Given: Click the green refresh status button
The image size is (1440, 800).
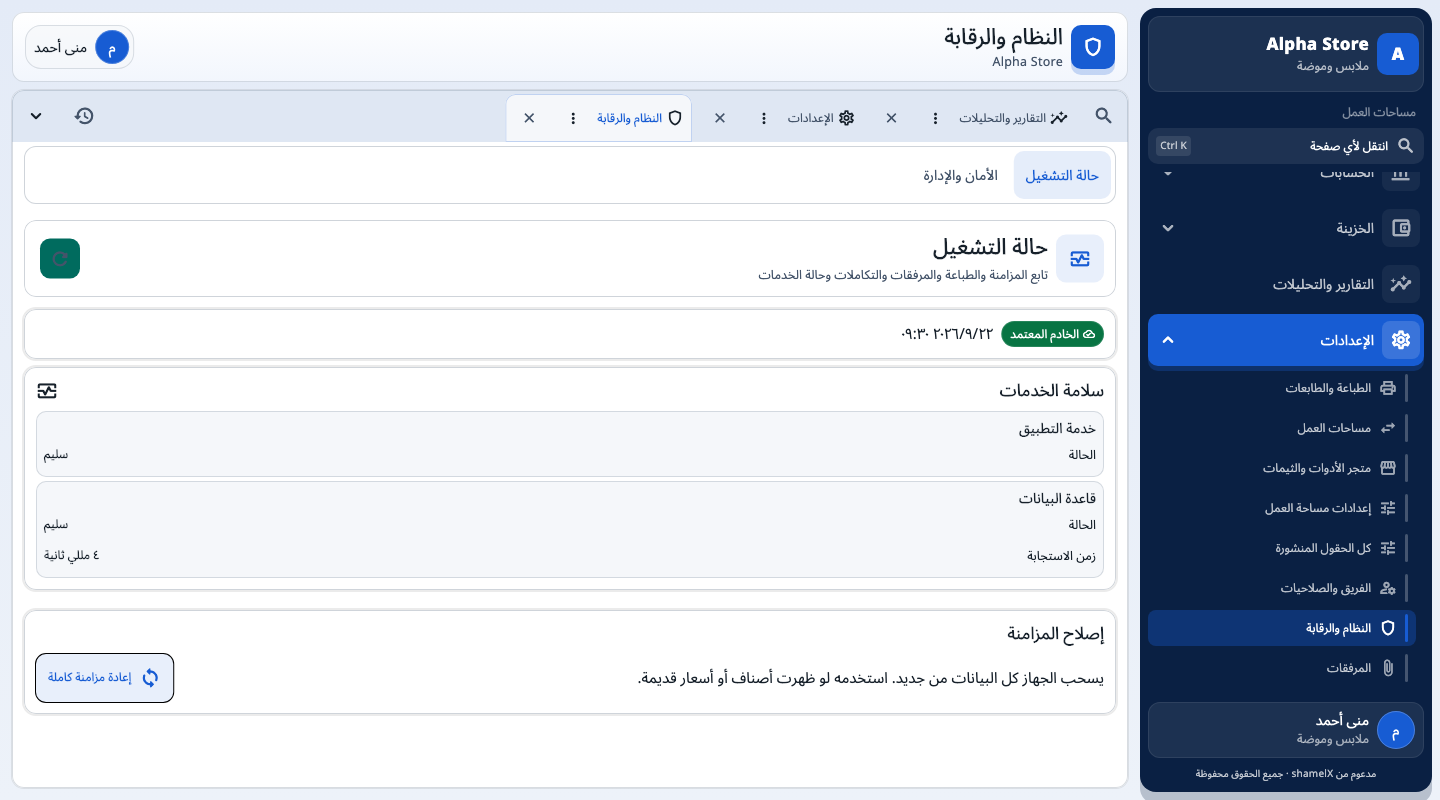Looking at the screenshot, I should tap(60, 258).
